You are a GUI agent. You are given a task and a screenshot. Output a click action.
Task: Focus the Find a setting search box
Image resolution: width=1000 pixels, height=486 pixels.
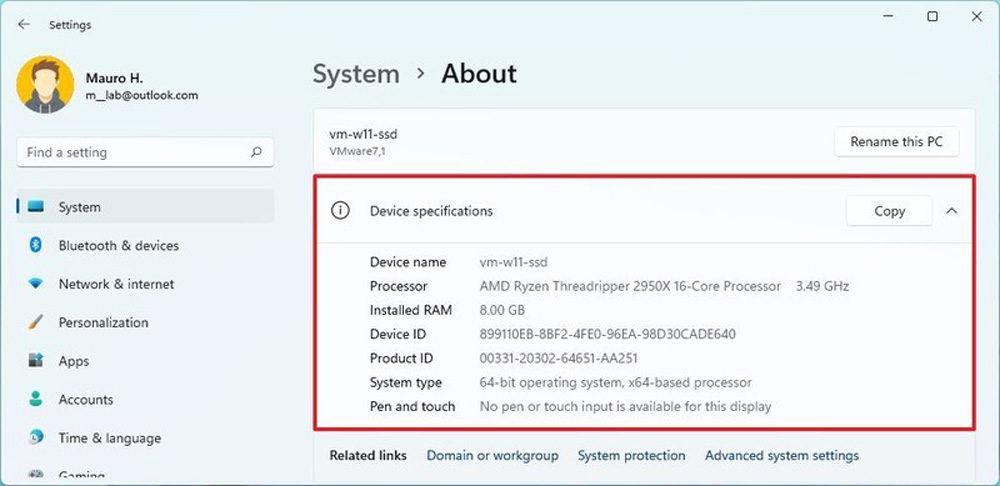(130, 153)
